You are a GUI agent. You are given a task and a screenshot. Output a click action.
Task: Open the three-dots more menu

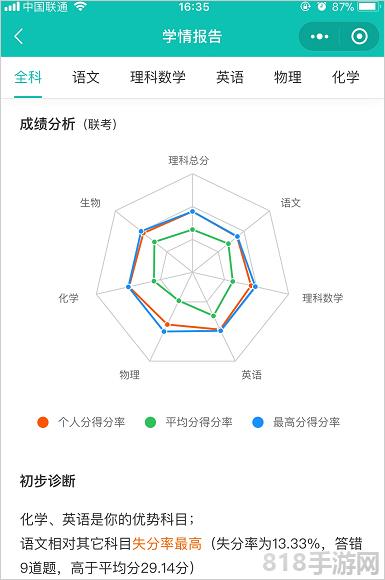pos(320,37)
